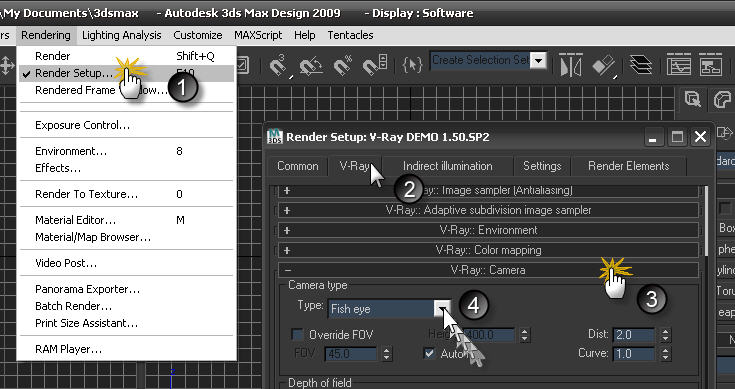Open the MAXScript menu
Image resolution: width=735 pixels, height=389 pixels.
click(x=258, y=35)
